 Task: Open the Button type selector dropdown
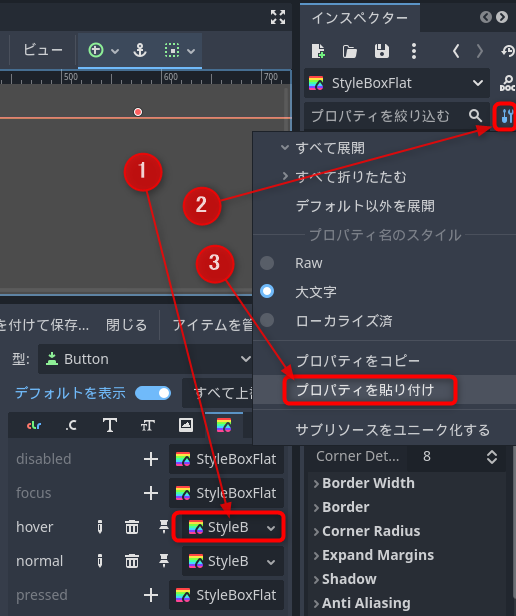(x=145, y=359)
